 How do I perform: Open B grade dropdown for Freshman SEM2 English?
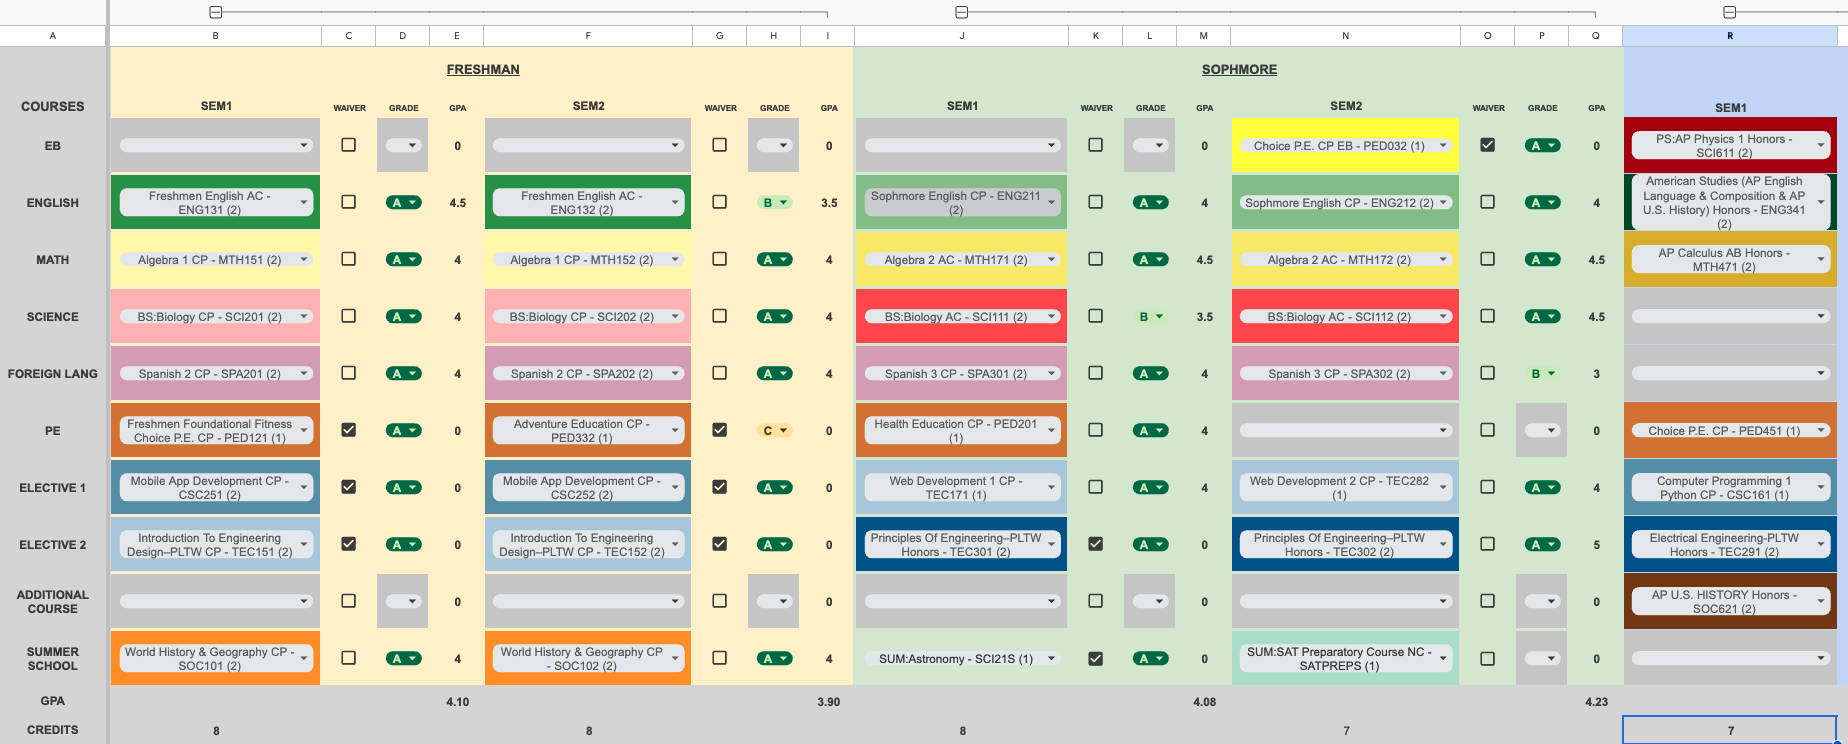pos(774,203)
